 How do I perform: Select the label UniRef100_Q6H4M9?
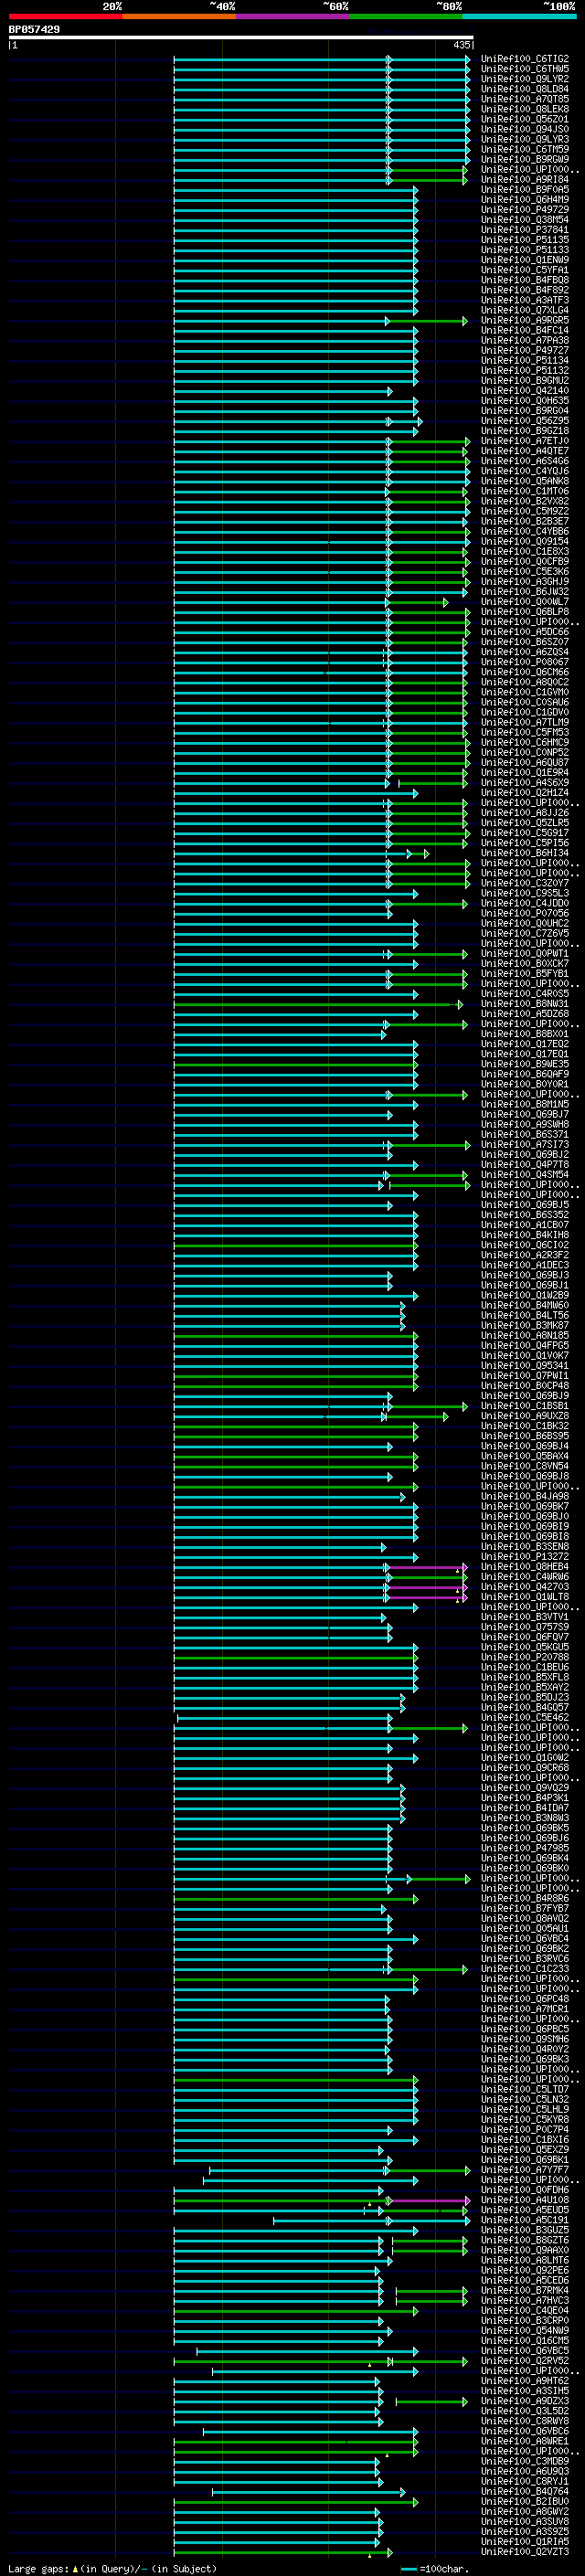point(524,200)
